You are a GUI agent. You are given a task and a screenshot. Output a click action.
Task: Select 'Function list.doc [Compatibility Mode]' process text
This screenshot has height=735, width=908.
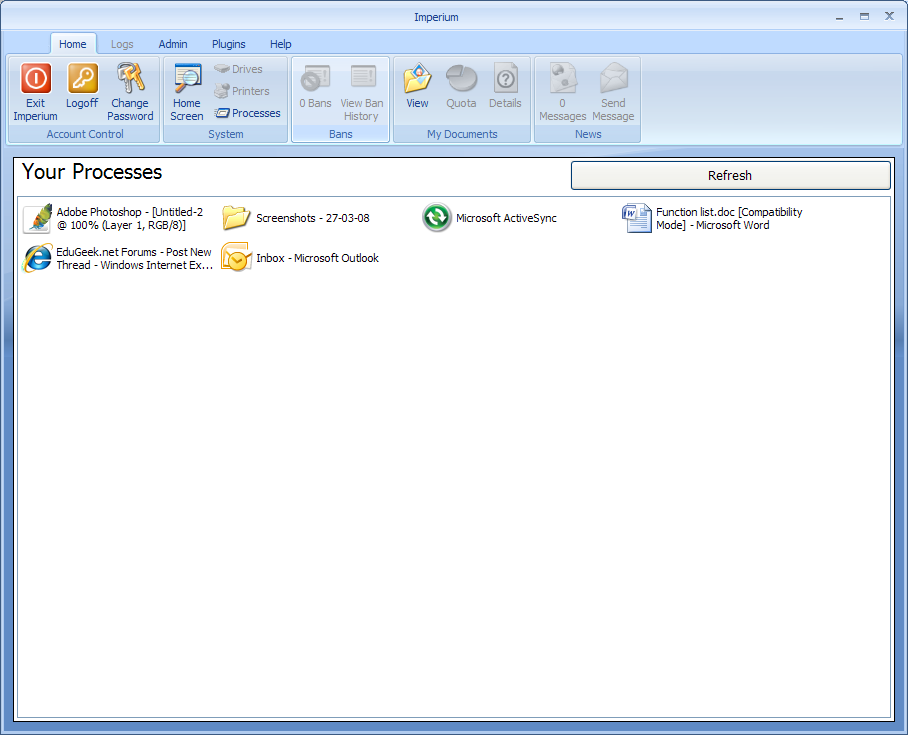coord(729,218)
